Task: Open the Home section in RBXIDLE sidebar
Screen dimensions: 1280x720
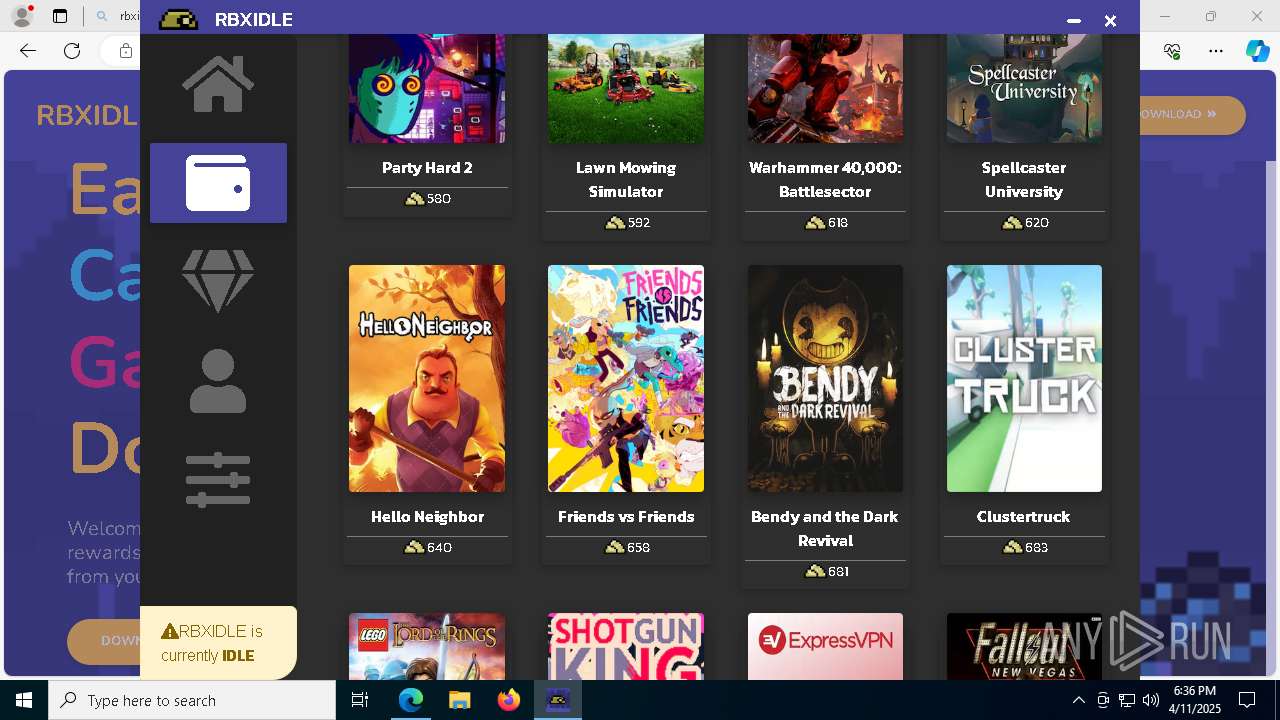Action: (x=218, y=84)
